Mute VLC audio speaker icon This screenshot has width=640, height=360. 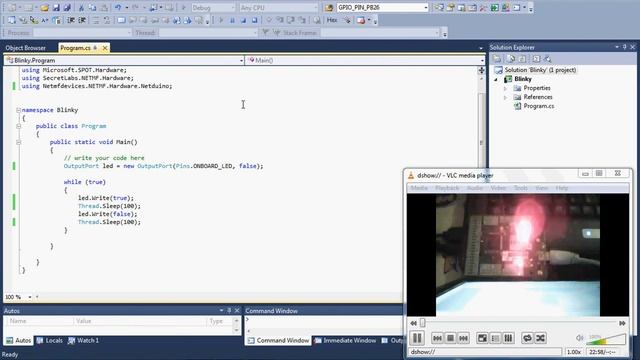[x=580, y=338]
